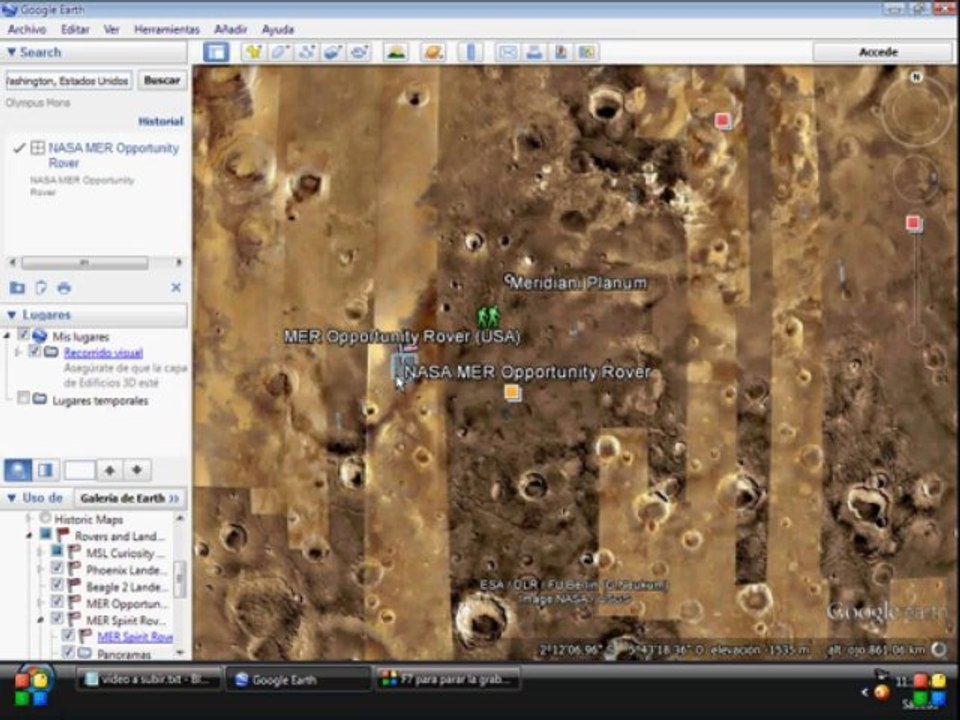The width and height of the screenshot is (960, 720).
Task: Open the Editar menu
Action: click(75, 29)
